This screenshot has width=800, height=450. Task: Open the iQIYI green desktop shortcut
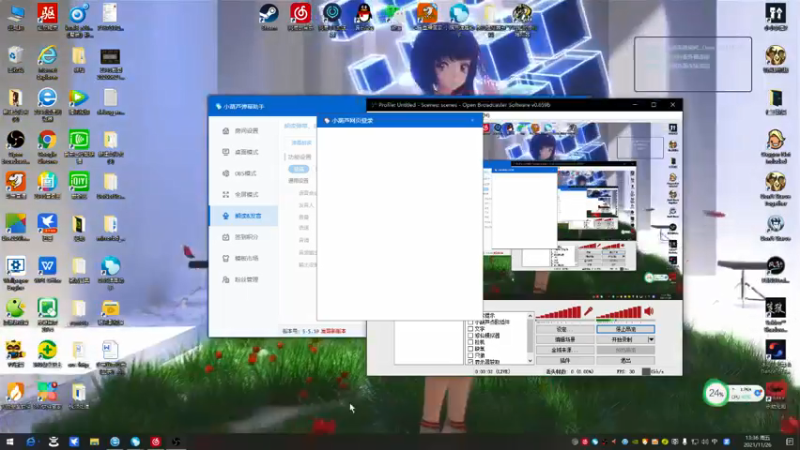coord(79,185)
